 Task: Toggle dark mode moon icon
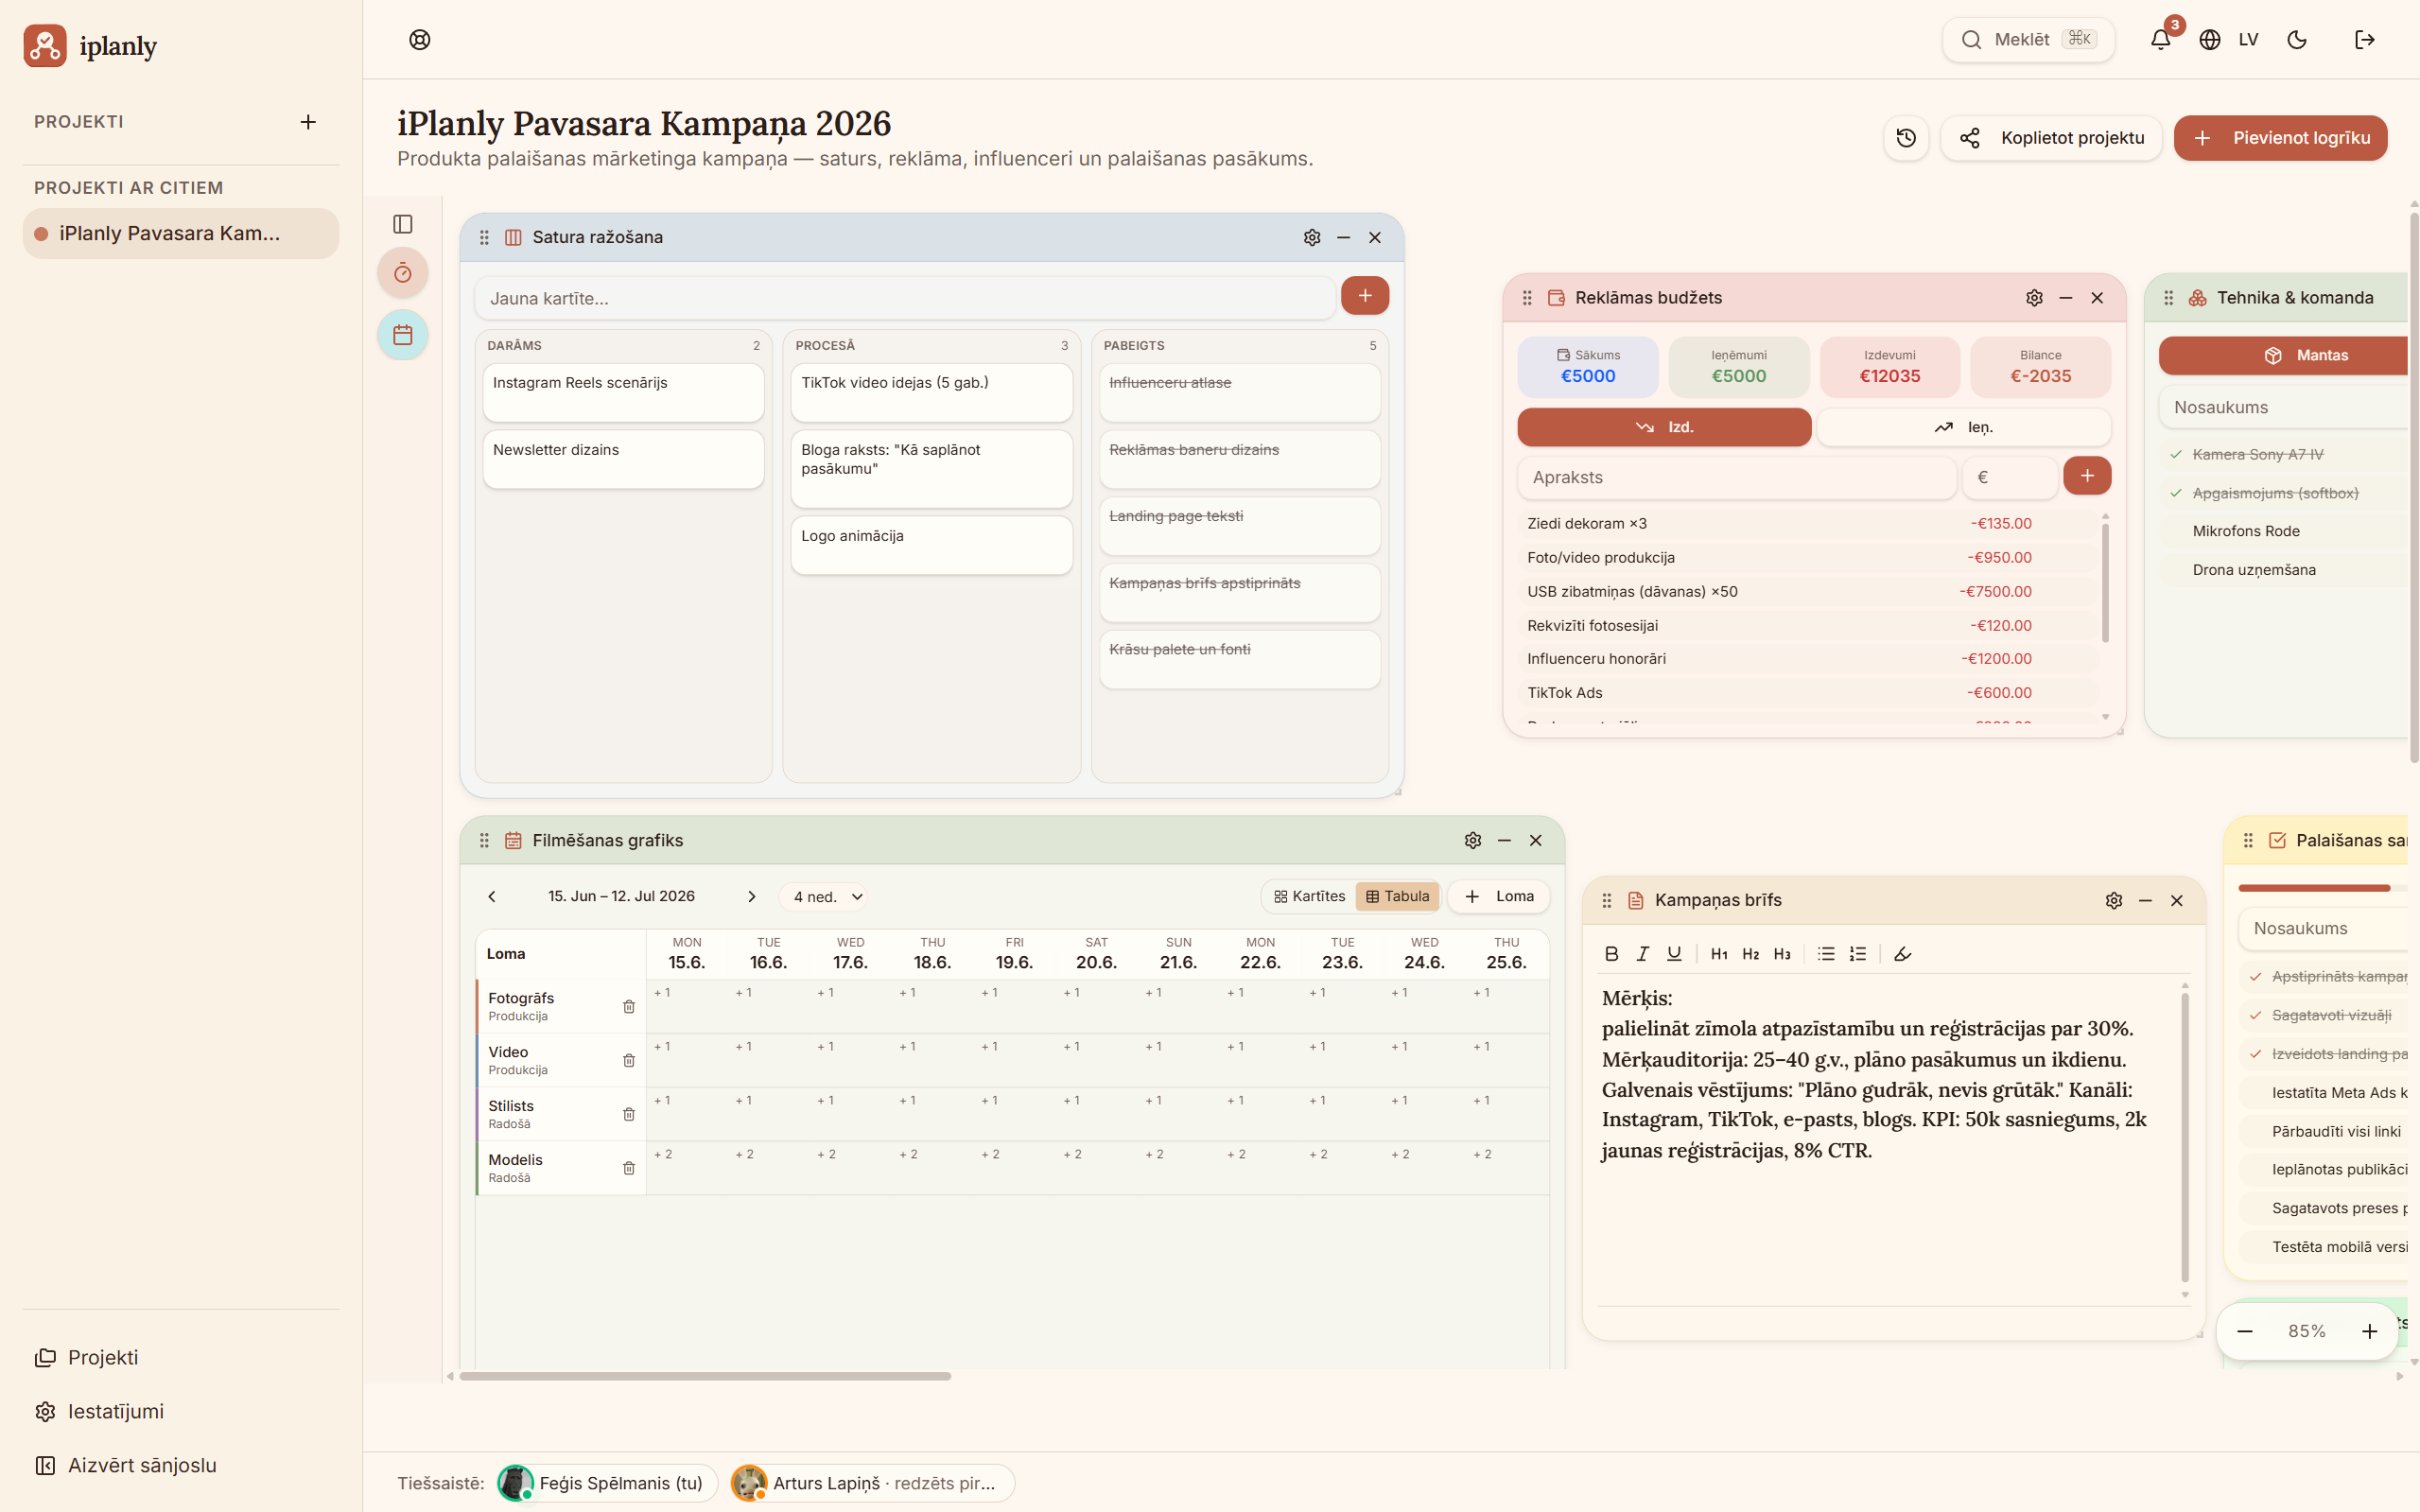pyautogui.click(x=2297, y=40)
